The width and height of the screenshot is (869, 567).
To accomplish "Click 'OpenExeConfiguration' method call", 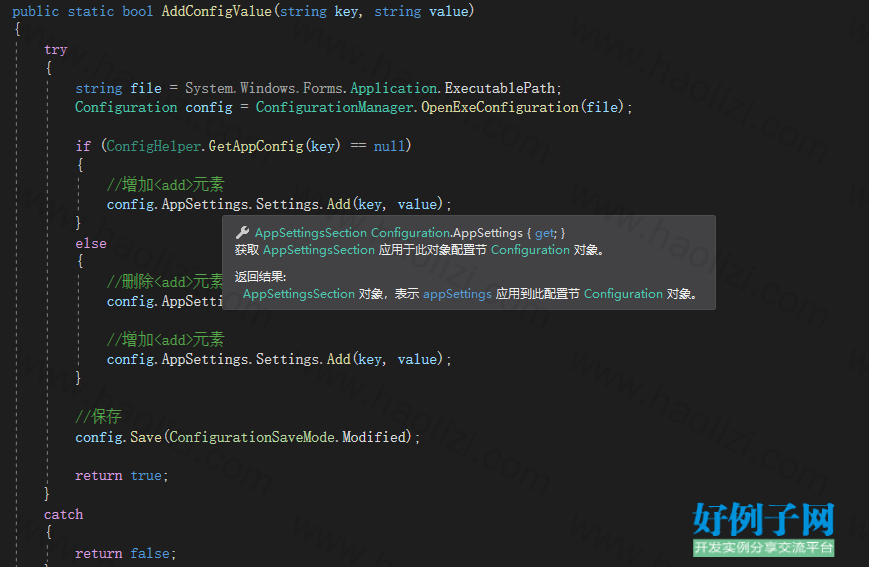I will 500,107.
